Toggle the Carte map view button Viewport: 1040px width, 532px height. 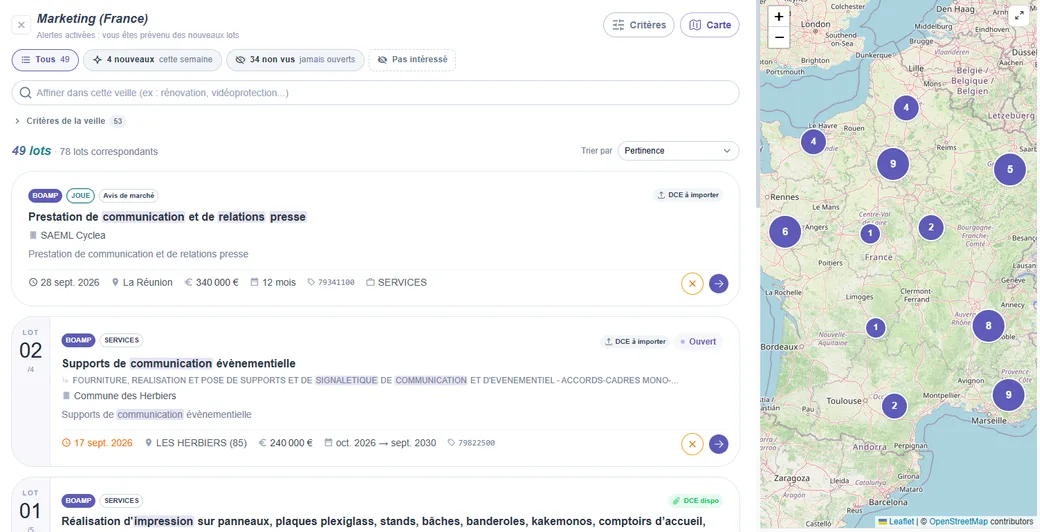pyautogui.click(x=710, y=25)
